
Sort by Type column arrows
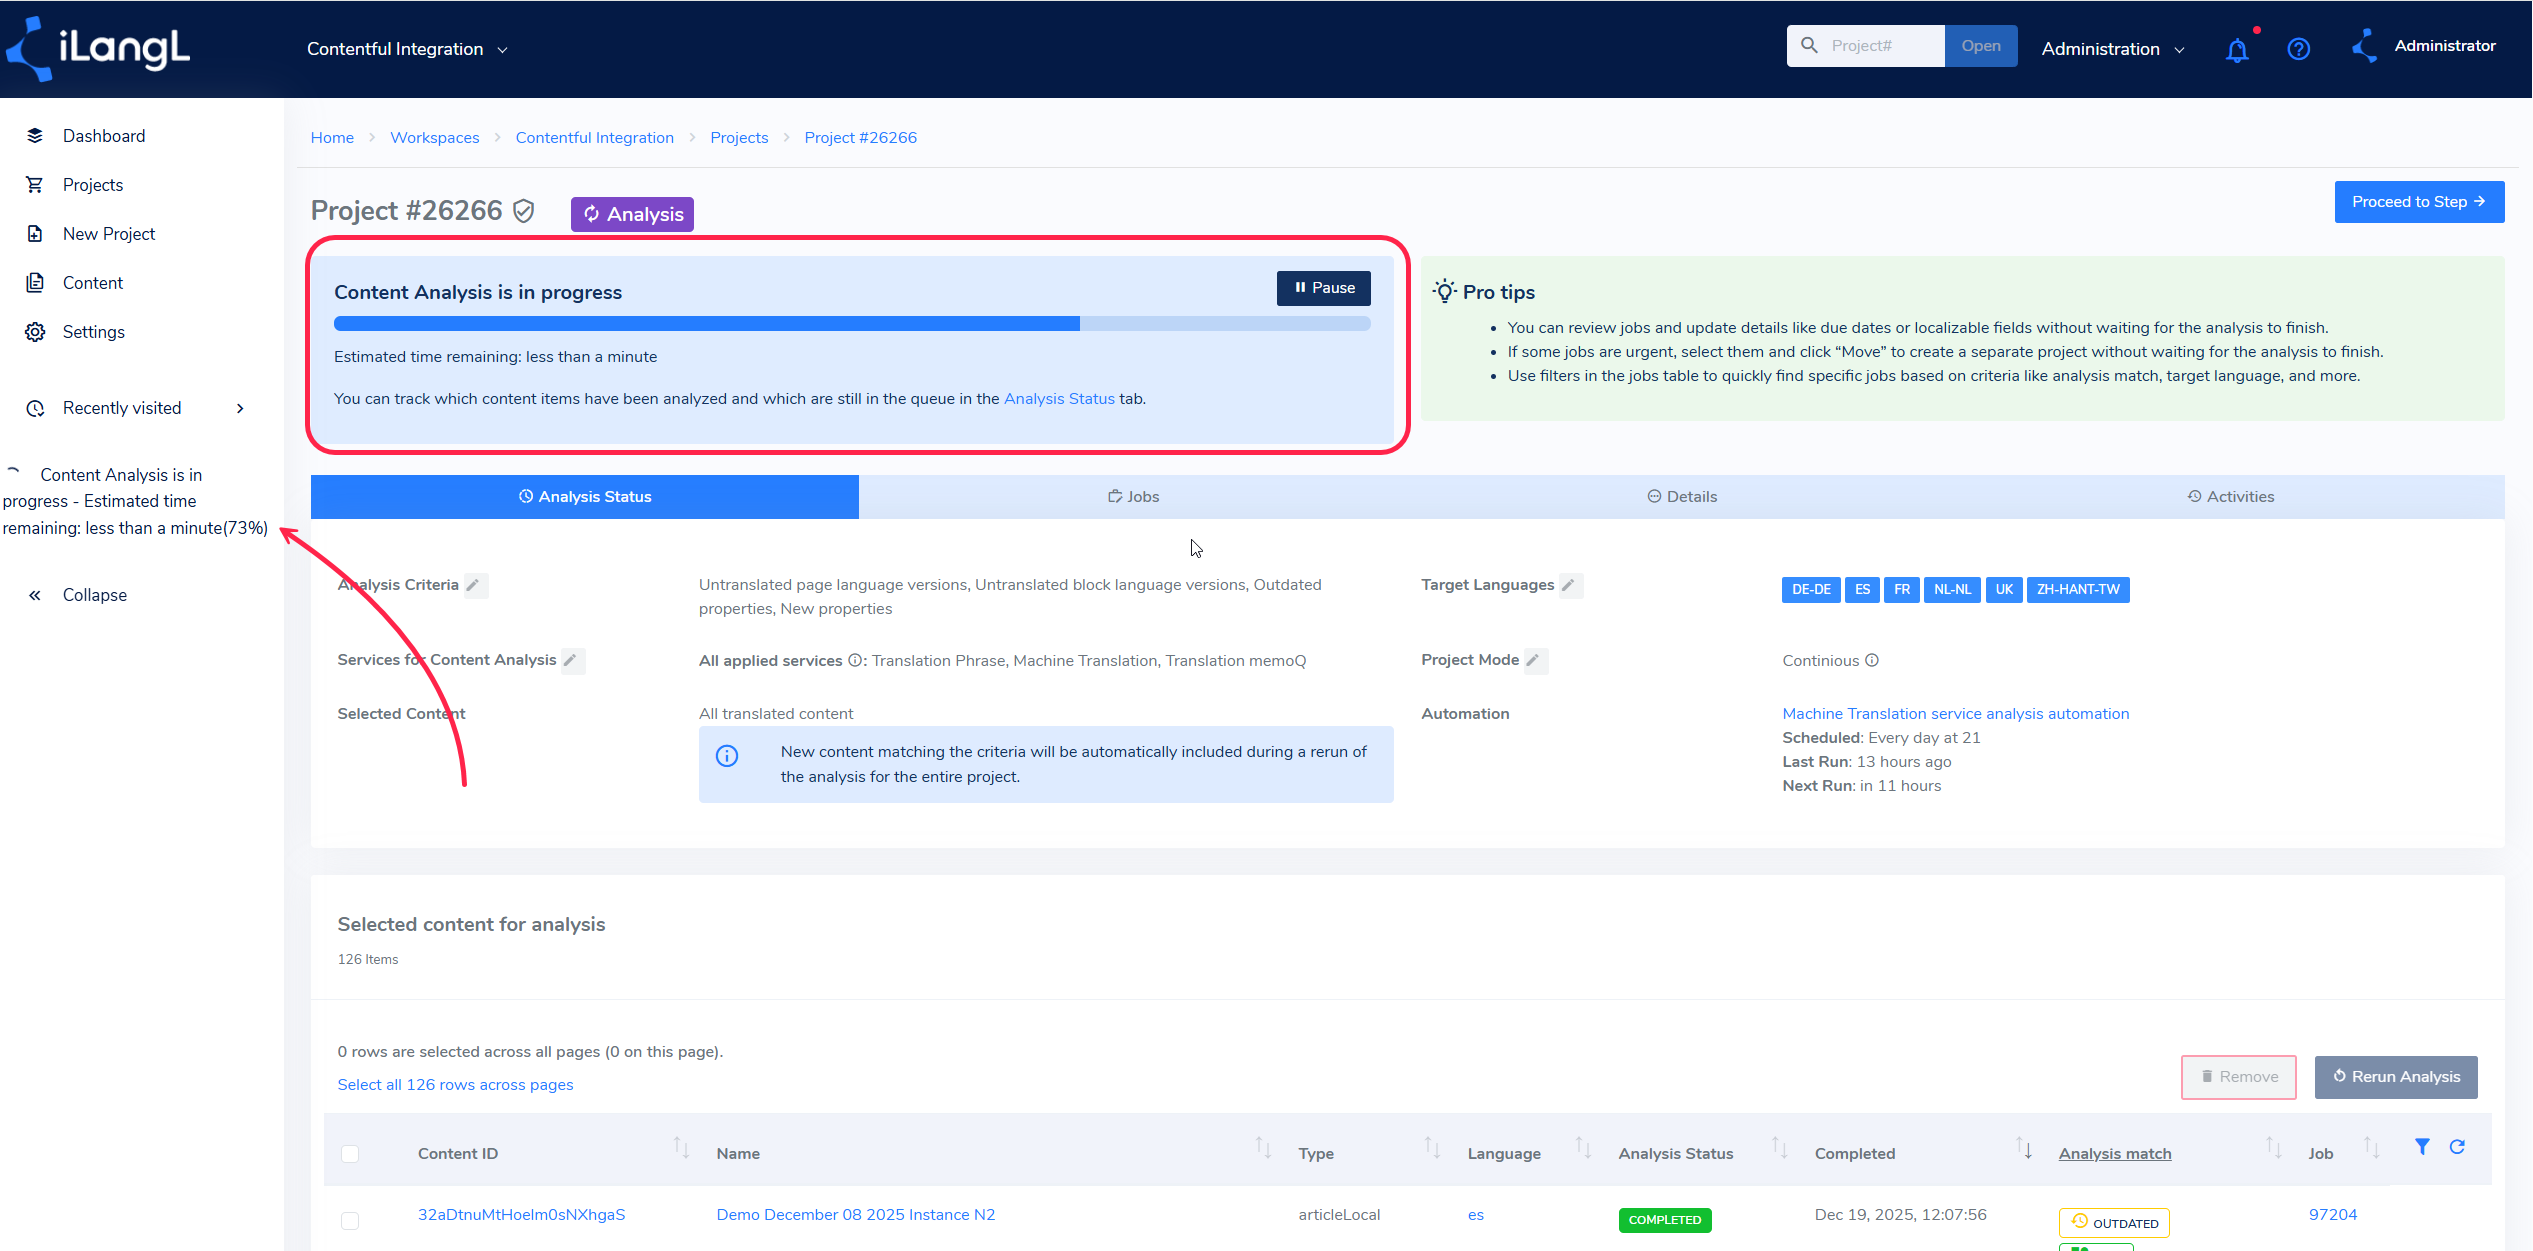[1432, 1148]
